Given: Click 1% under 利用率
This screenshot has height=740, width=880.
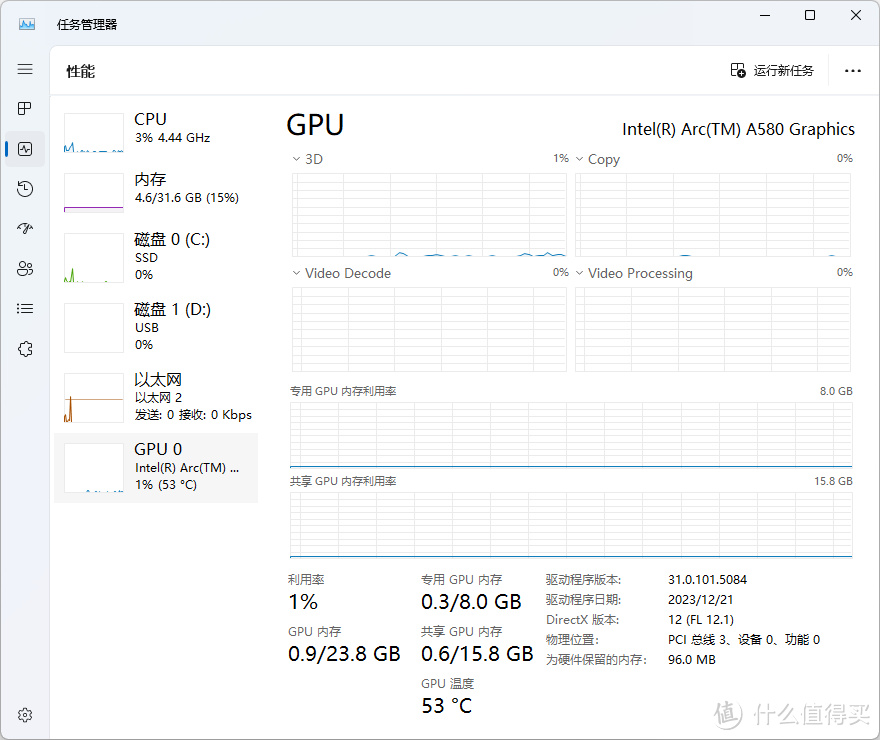Looking at the screenshot, I should pyautogui.click(x=303, y=602).
